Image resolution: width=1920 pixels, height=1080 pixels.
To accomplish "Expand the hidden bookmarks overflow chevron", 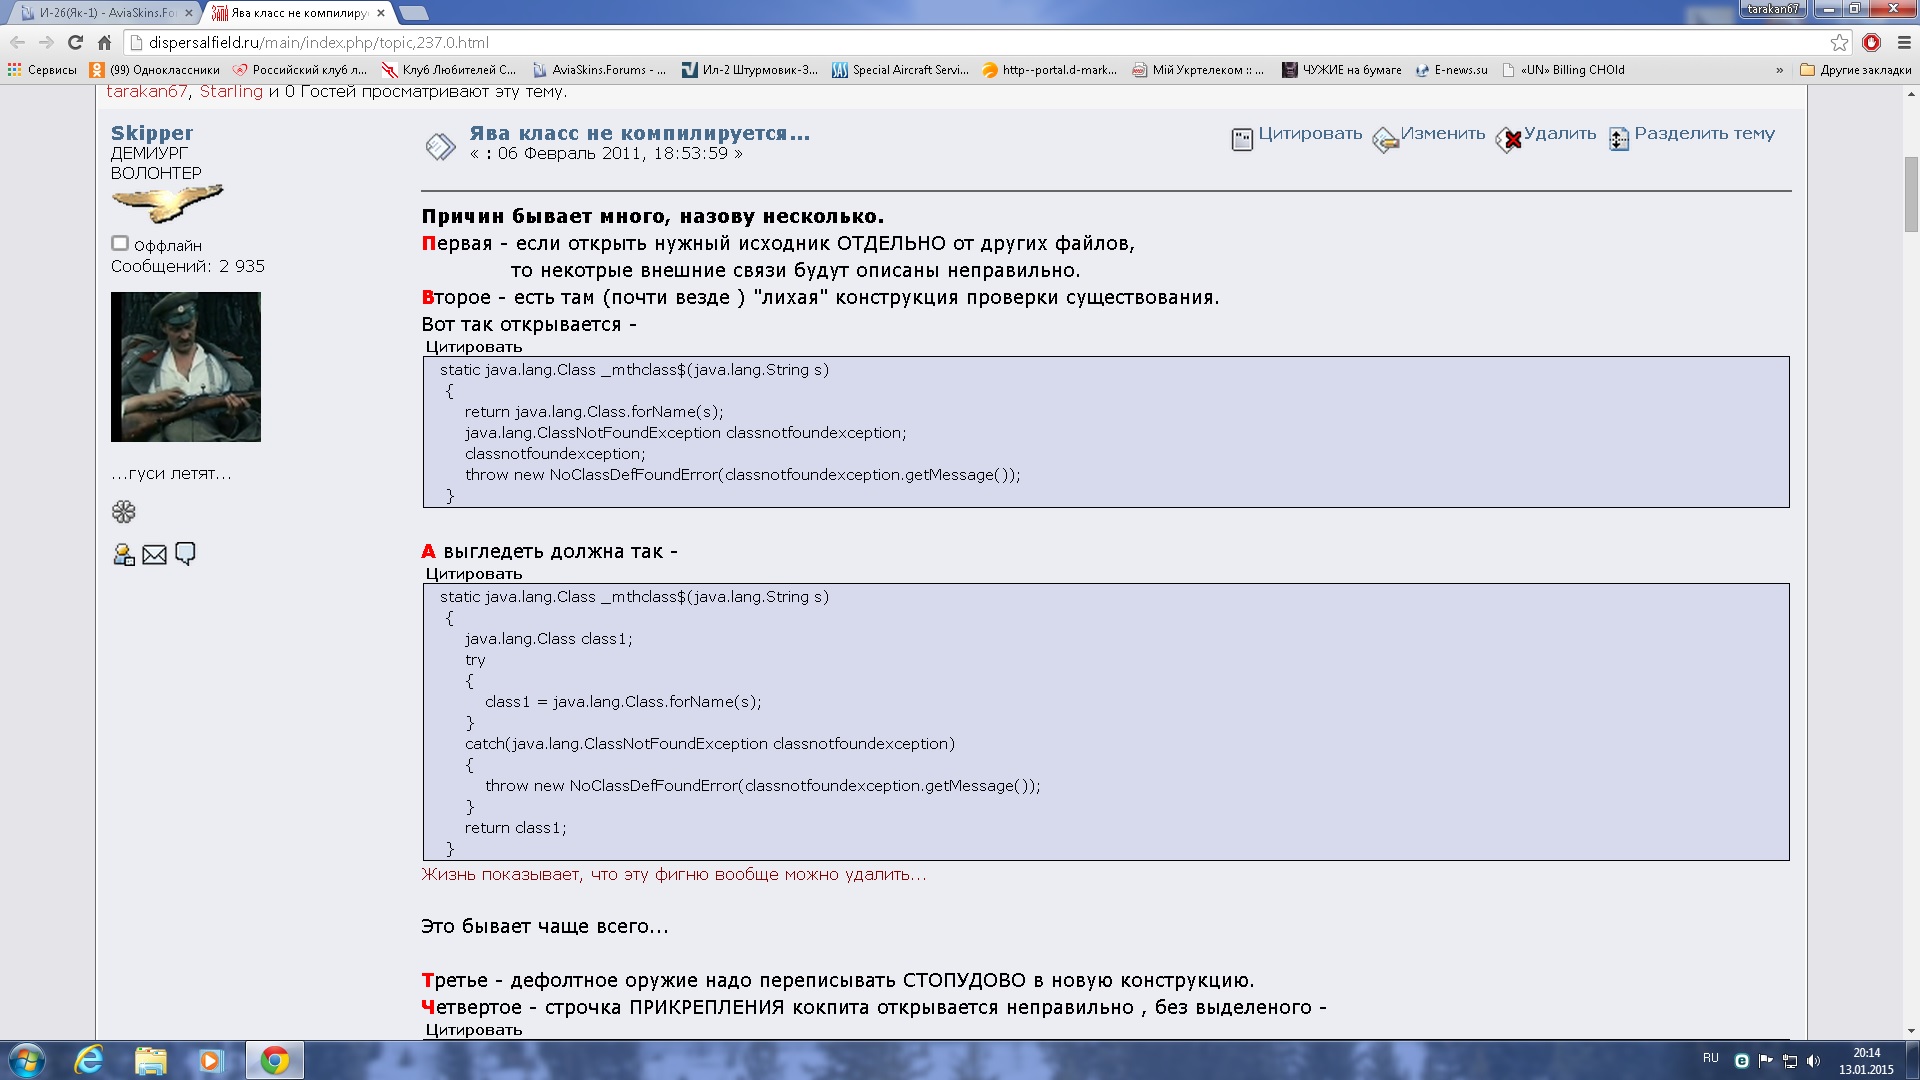I will [x=1779, y=70].
